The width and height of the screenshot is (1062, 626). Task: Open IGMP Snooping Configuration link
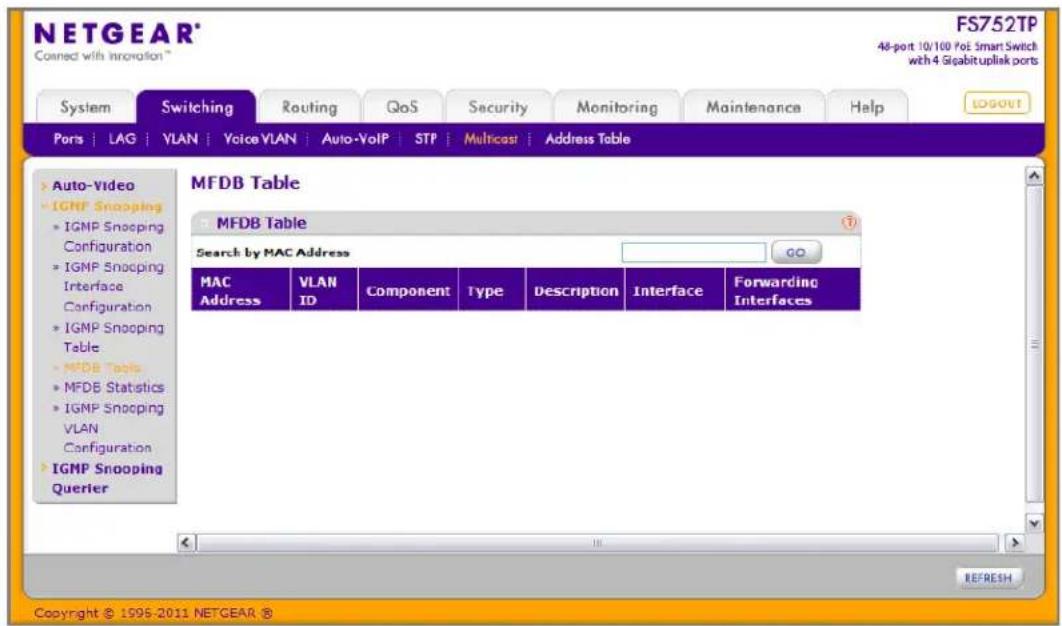(113, 236)
